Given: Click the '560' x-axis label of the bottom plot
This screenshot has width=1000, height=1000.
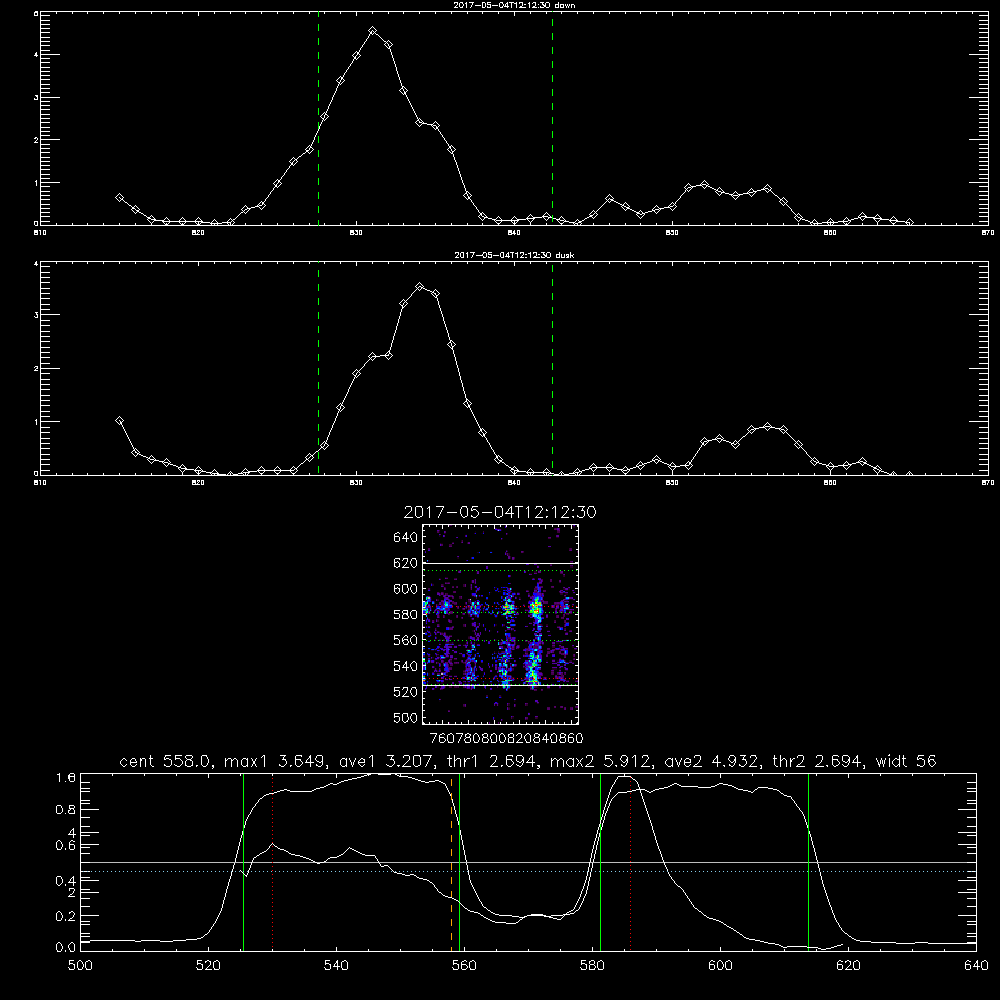Looking at the screenshot, I should coord(464,966).
